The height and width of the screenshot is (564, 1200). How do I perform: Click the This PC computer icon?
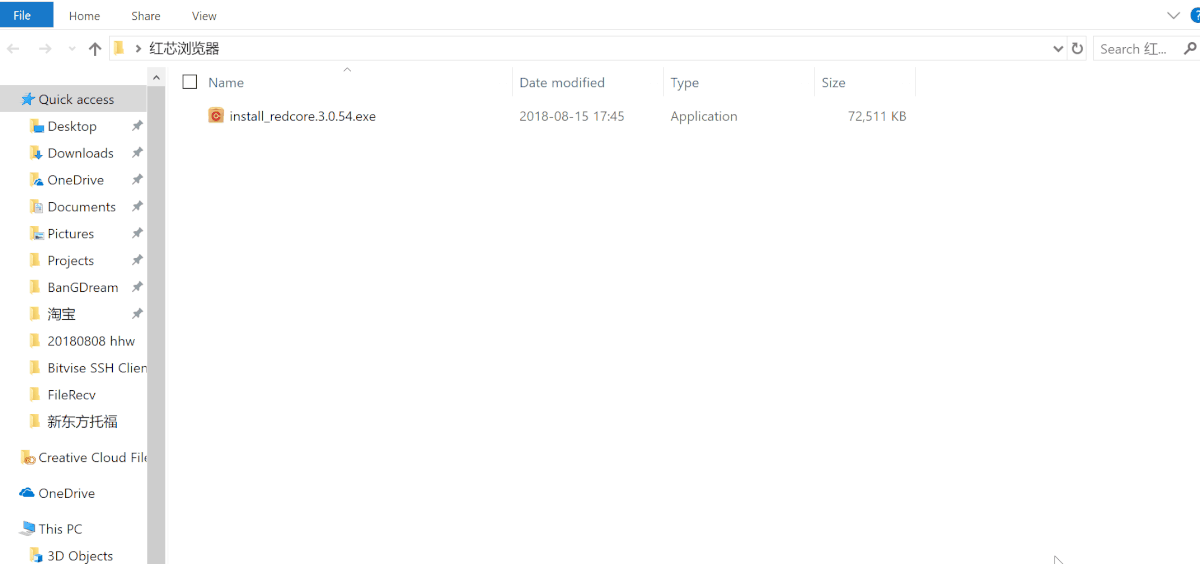click(28, 529)
